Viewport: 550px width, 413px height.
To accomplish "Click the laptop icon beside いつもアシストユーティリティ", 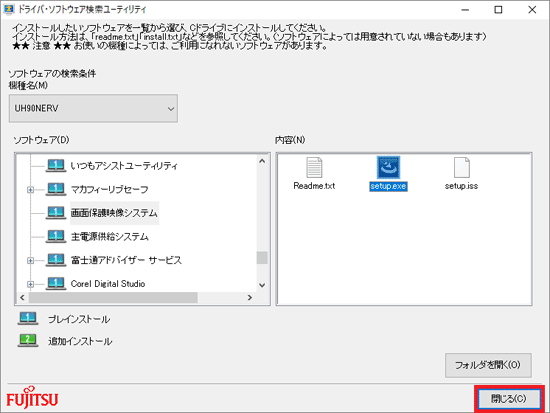I will [56, 165].
